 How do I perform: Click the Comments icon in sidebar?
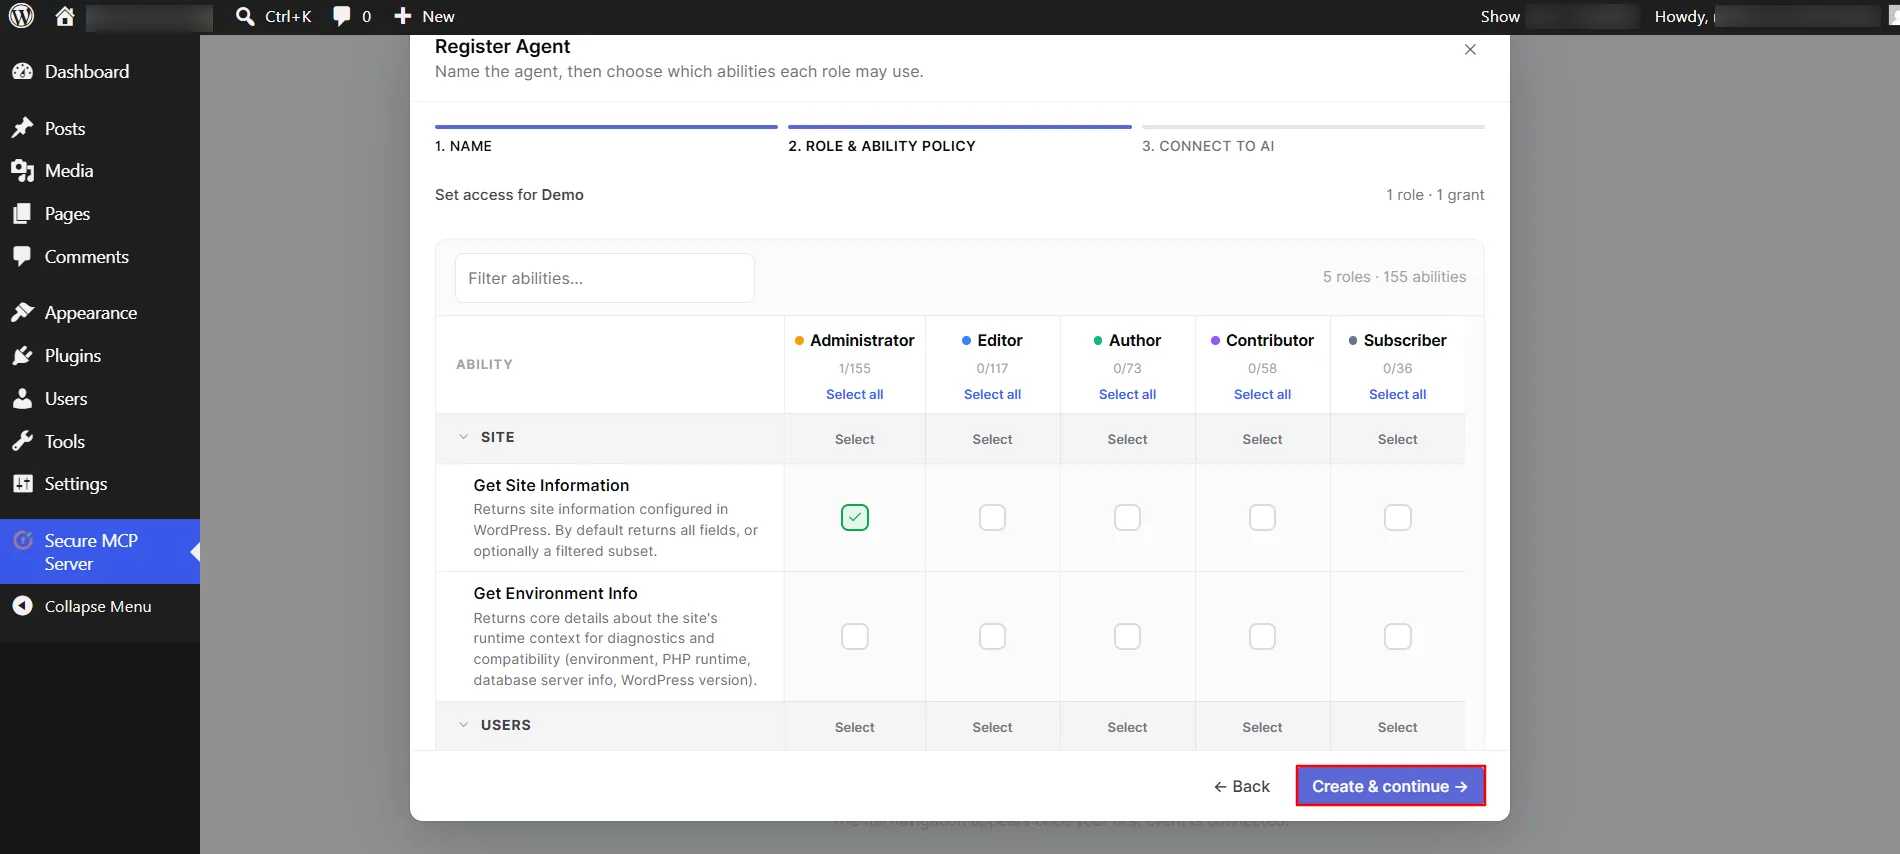point(22,257)
